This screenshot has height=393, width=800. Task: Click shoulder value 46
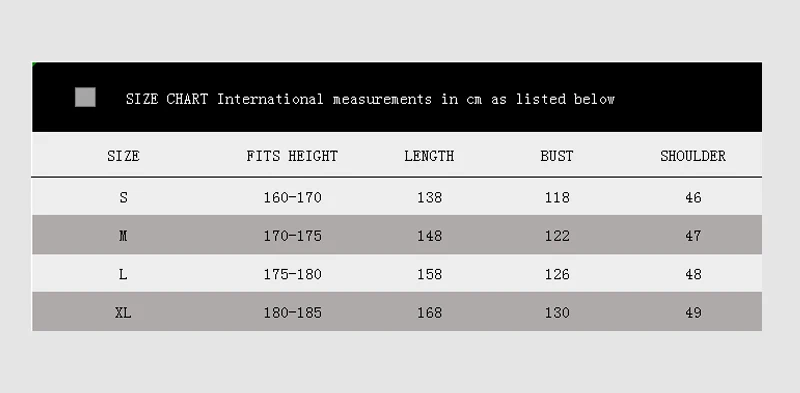coord(693,197)
